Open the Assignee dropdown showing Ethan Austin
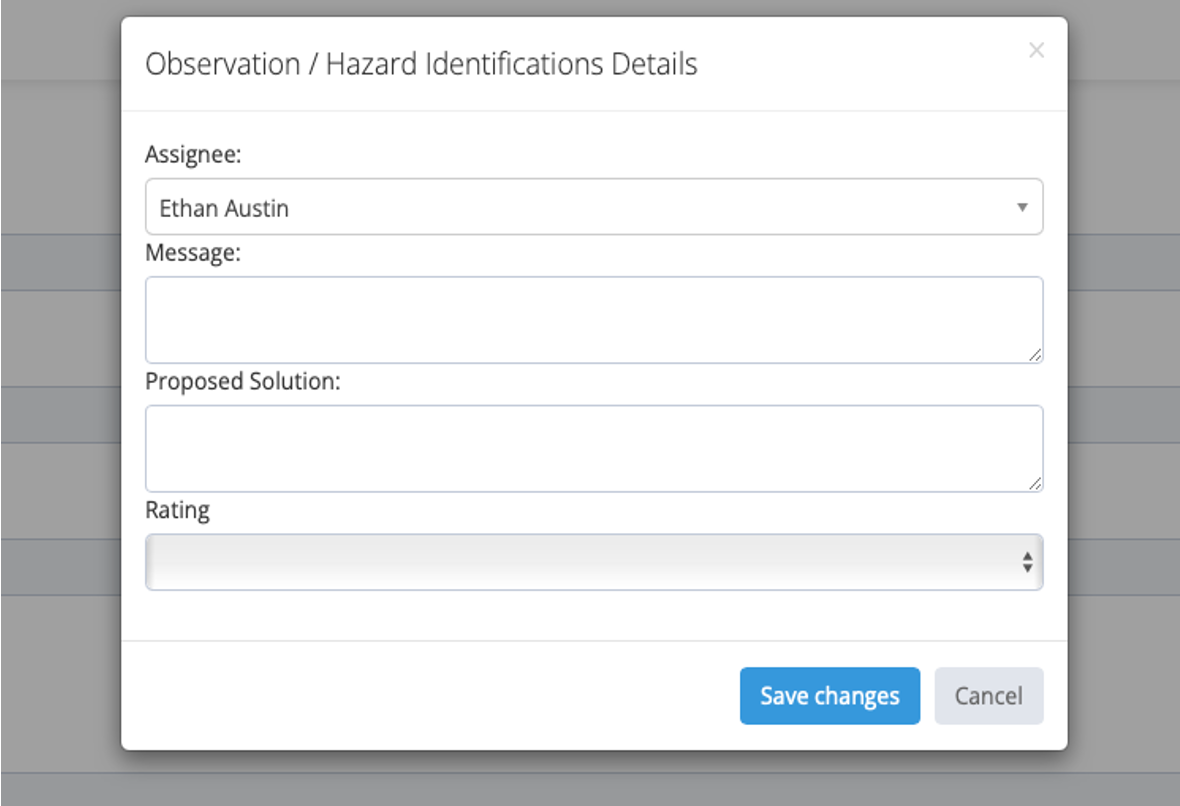This screenshot has height=806, width=1180. click(x=594, y=207)
